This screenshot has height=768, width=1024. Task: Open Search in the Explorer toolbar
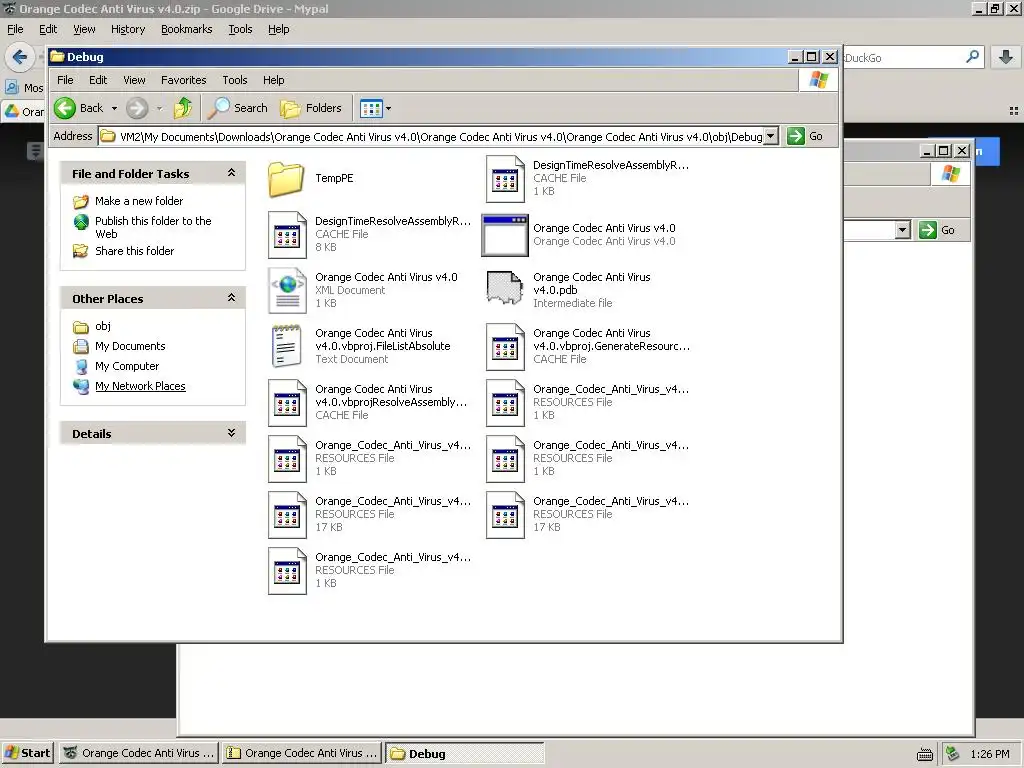tap(238, 108)
